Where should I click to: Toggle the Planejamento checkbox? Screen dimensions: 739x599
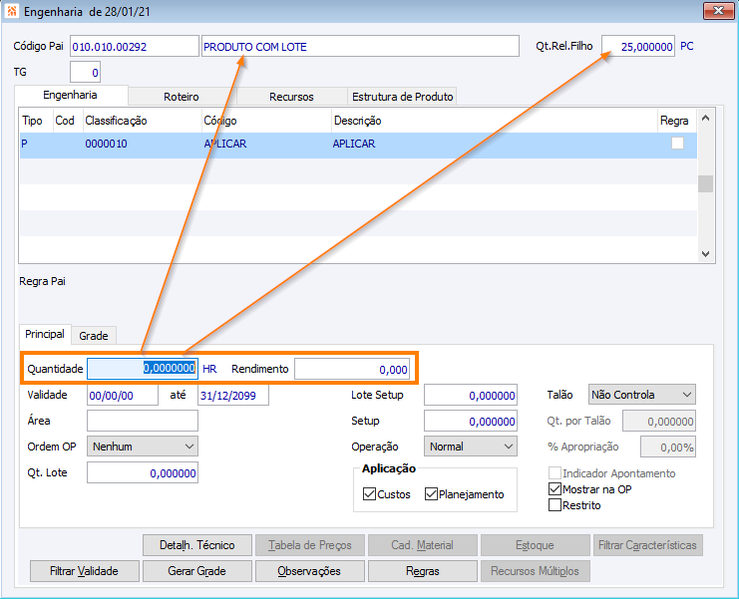[x=431, y=494]
